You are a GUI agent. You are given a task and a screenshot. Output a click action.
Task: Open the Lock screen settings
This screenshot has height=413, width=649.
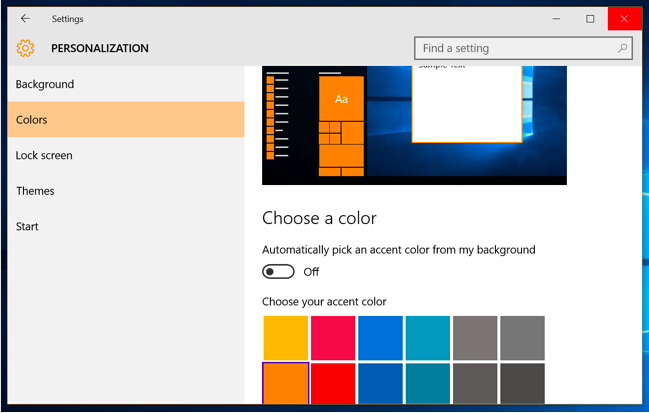click(126, 155)
